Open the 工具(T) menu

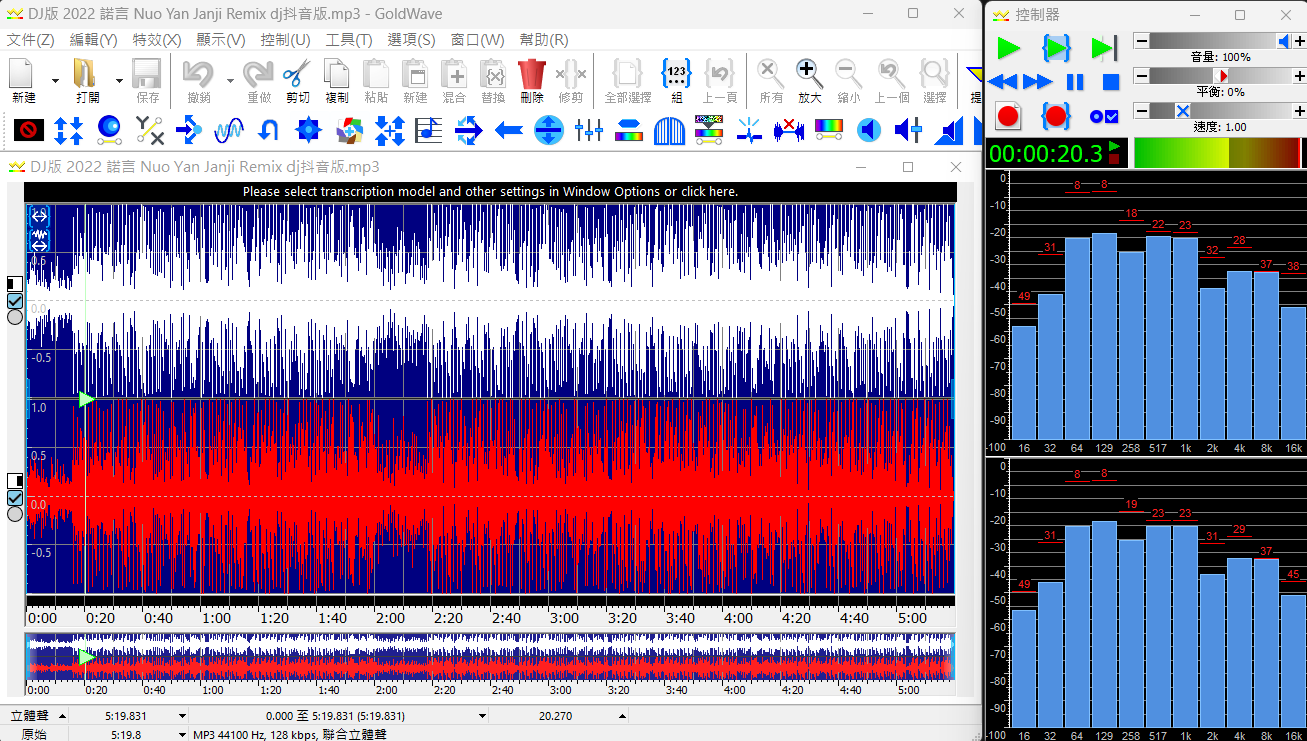(349, 40)
